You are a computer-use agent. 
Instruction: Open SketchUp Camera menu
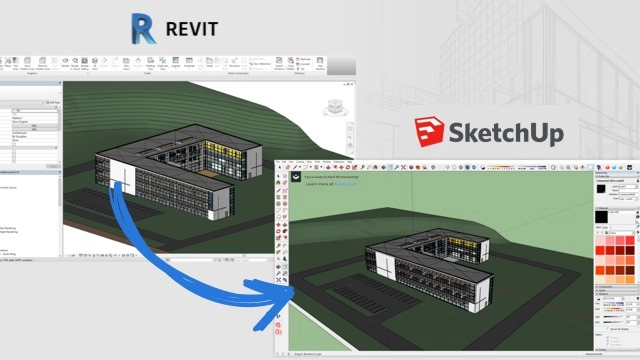click(300, 162)
